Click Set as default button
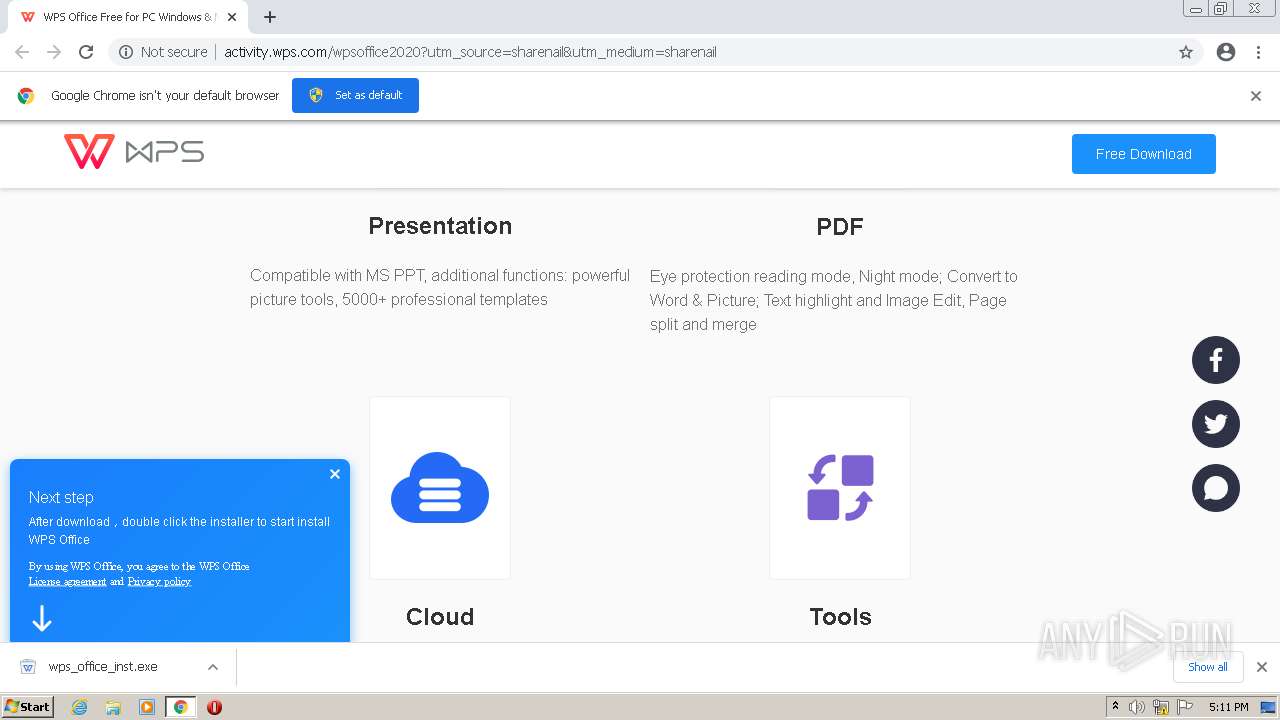 (x=355, y=95)
